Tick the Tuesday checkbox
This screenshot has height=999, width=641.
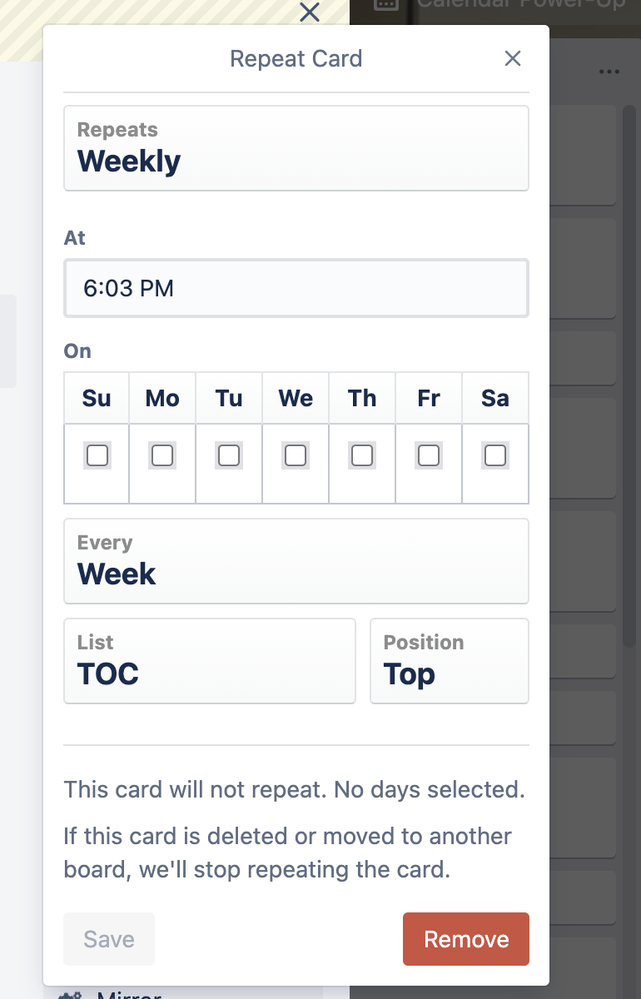(229, 456)
